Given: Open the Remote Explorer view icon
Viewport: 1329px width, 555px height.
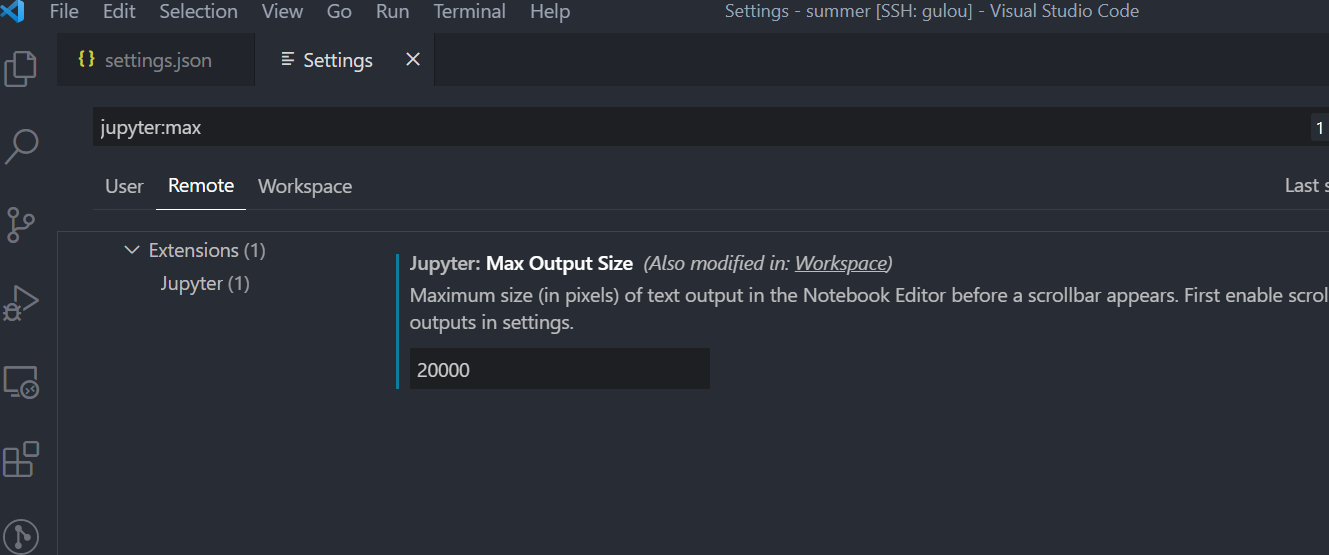Looking at the screenshot, I should [x=21, y=381].
